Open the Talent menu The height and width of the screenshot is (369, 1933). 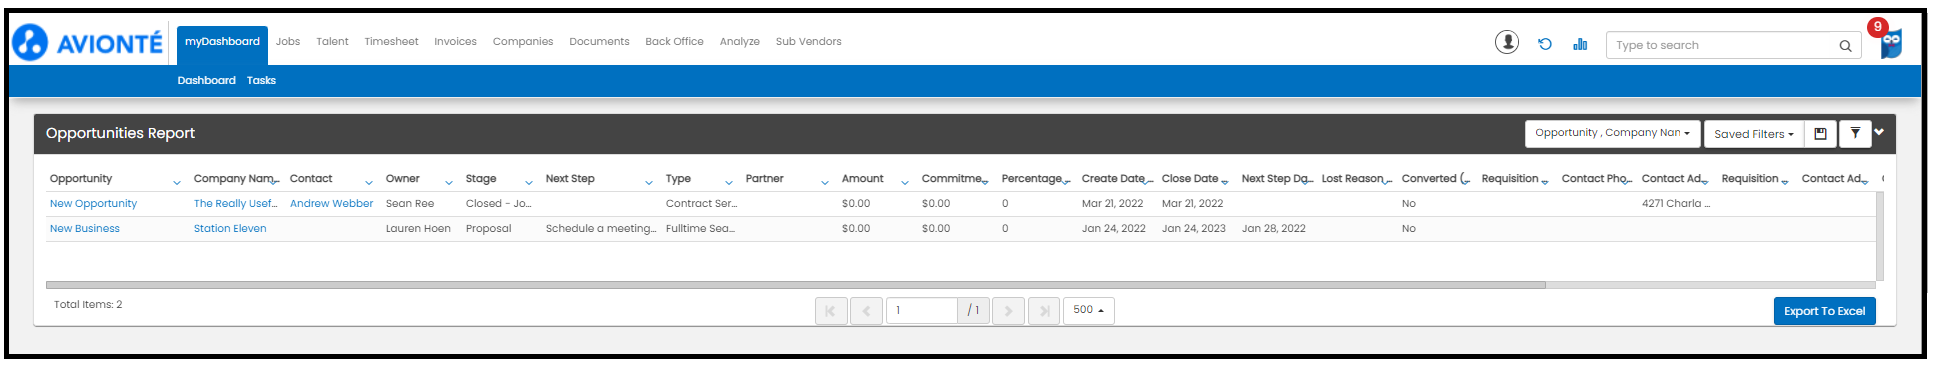coord(332,42)
